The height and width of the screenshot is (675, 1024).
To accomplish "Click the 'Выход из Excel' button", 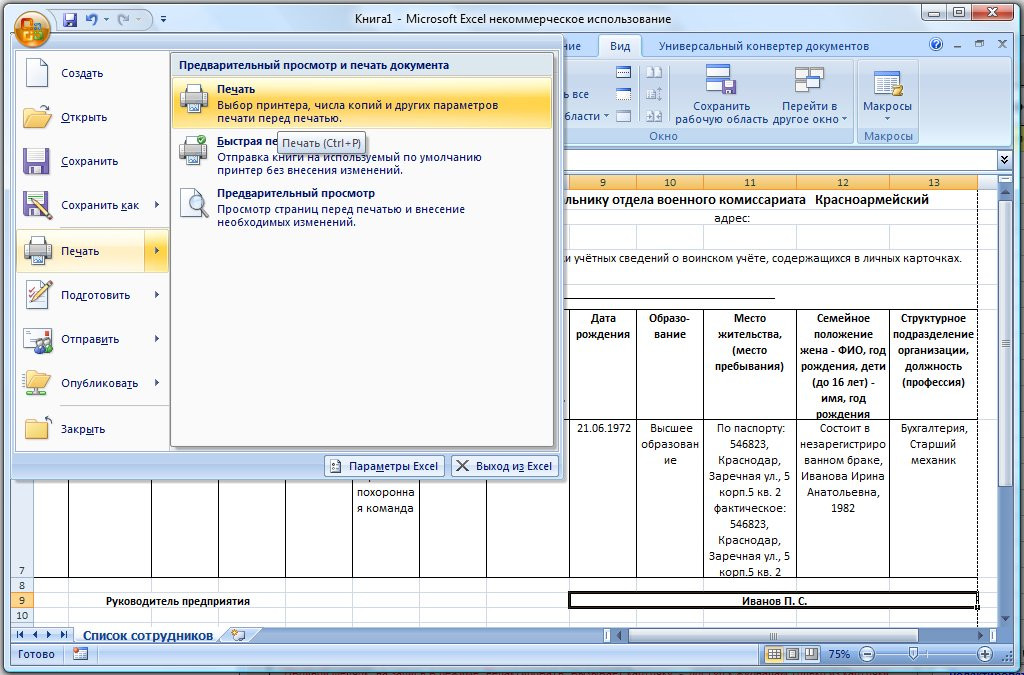I will (503, 466).
